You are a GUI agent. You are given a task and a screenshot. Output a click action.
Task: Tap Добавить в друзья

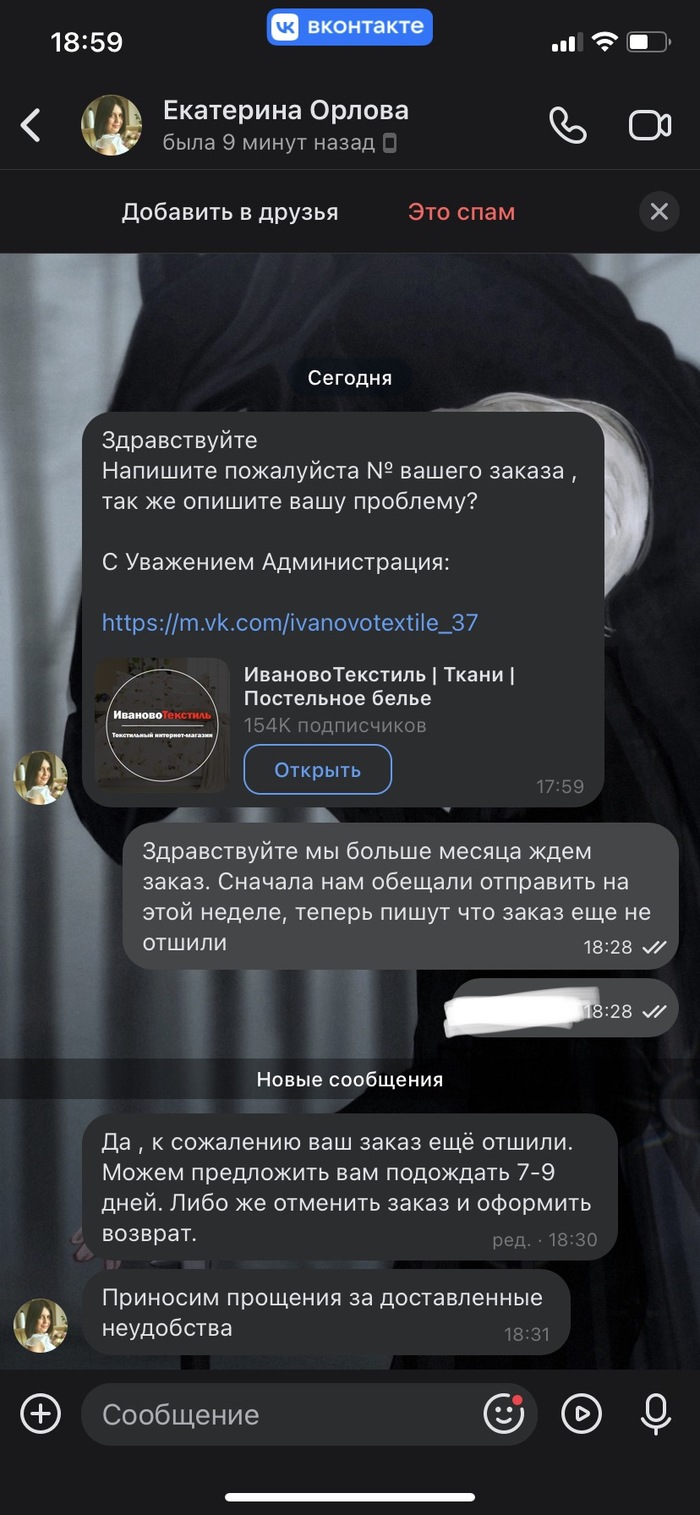pyautogui.click(x=230, y=212)
